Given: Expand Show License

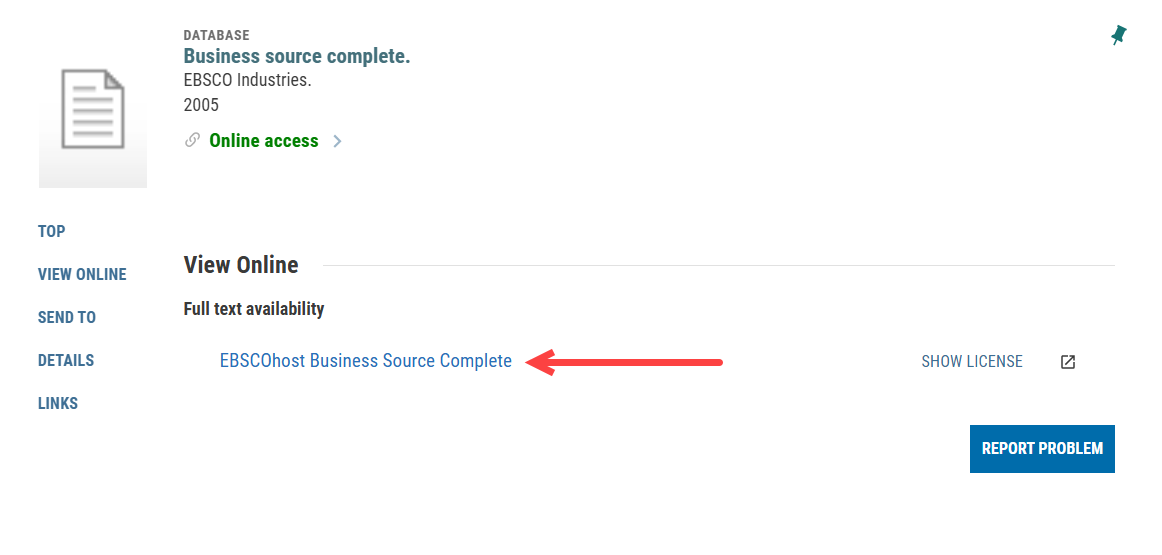Looking at the screenshot, I should 972,362.
